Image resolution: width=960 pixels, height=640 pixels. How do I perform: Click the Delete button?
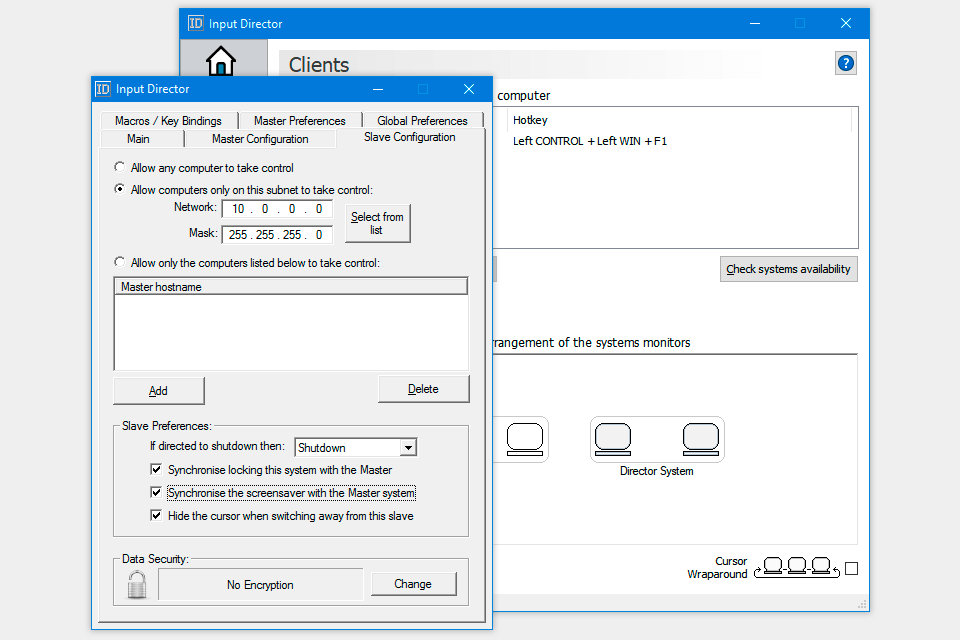[x=423, y=389]
